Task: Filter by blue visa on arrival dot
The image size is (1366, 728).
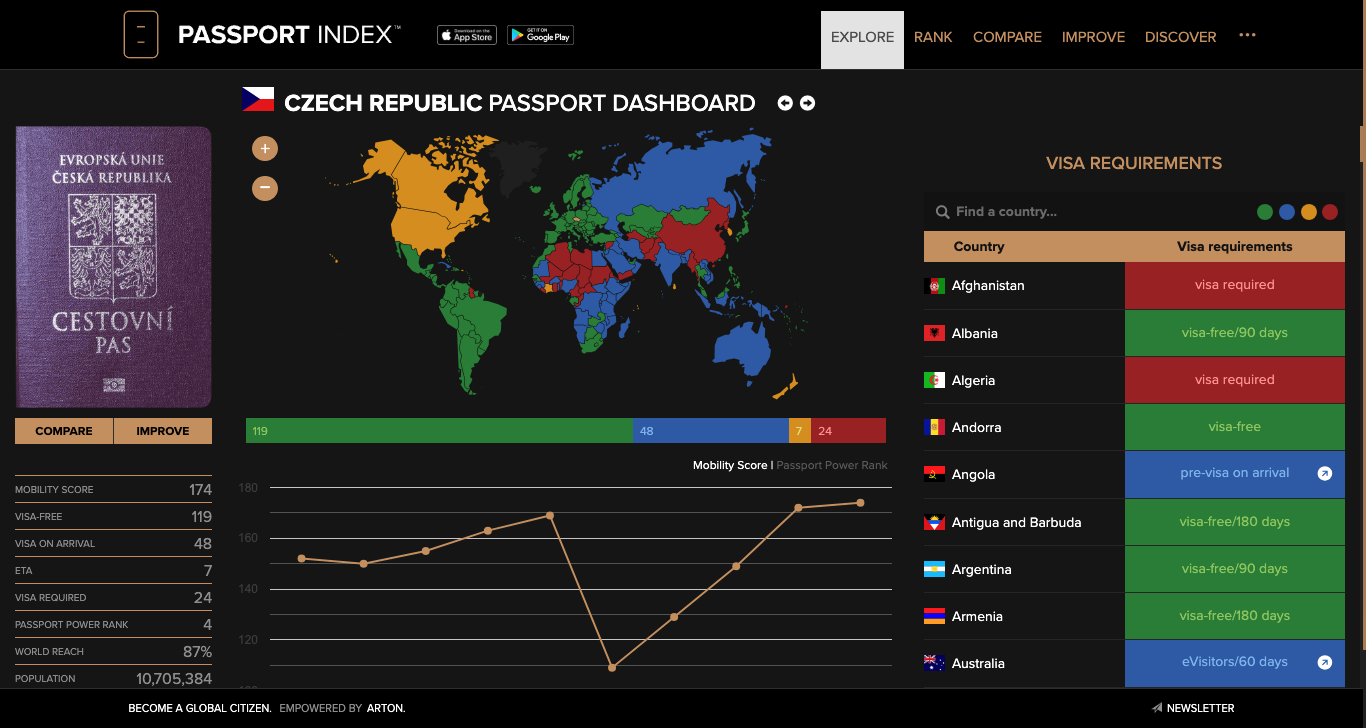Action: pyautogui.click(x=1287, y=212)
